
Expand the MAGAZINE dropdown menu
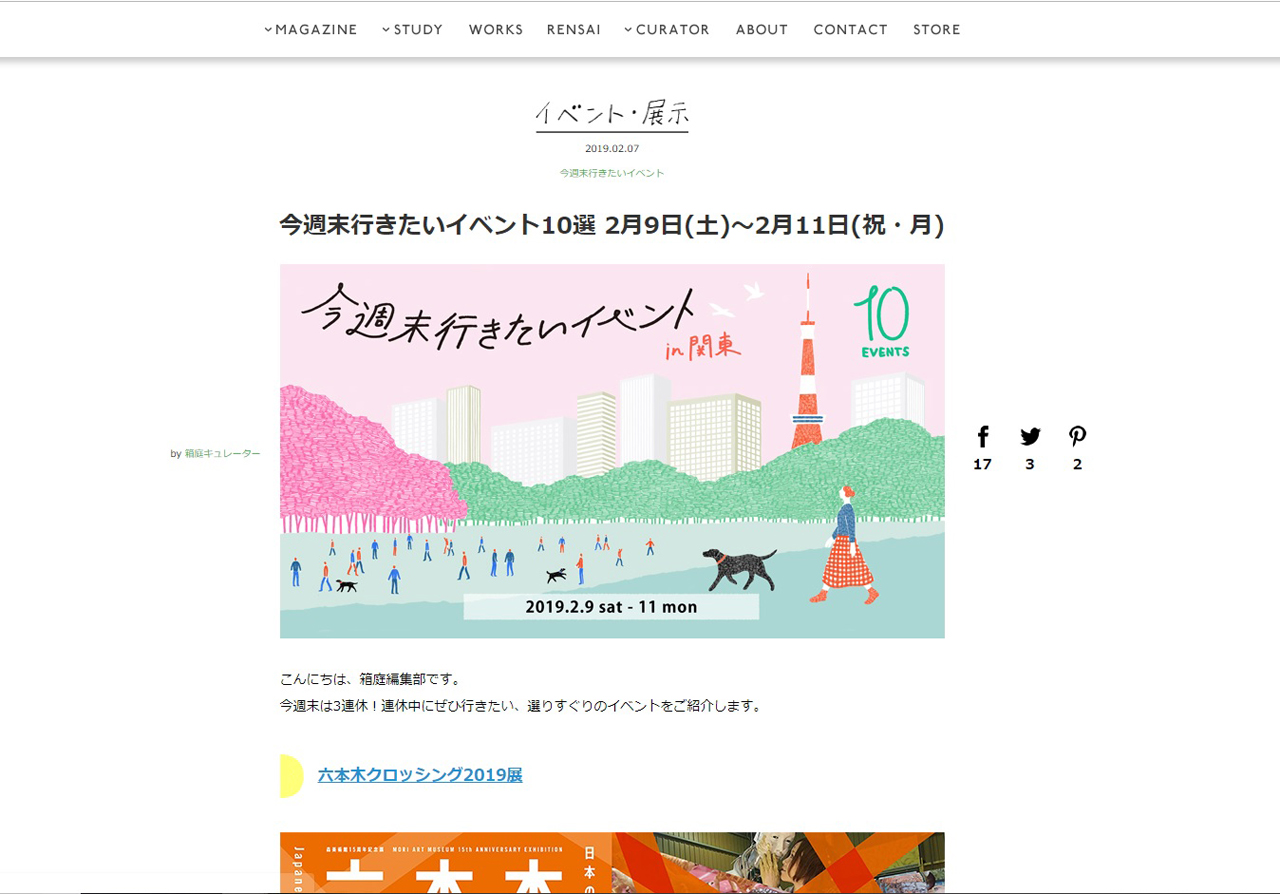click(x=311, y=30)
